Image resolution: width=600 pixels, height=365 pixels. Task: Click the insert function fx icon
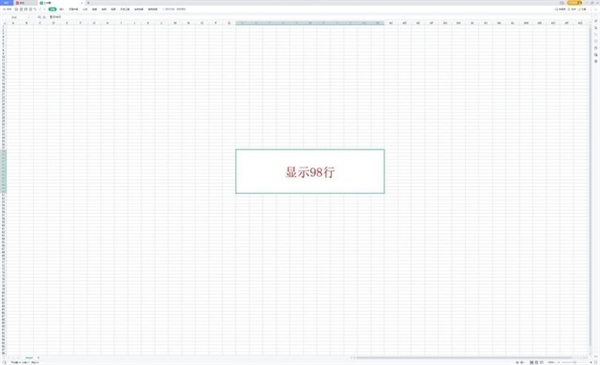point(44,17)
